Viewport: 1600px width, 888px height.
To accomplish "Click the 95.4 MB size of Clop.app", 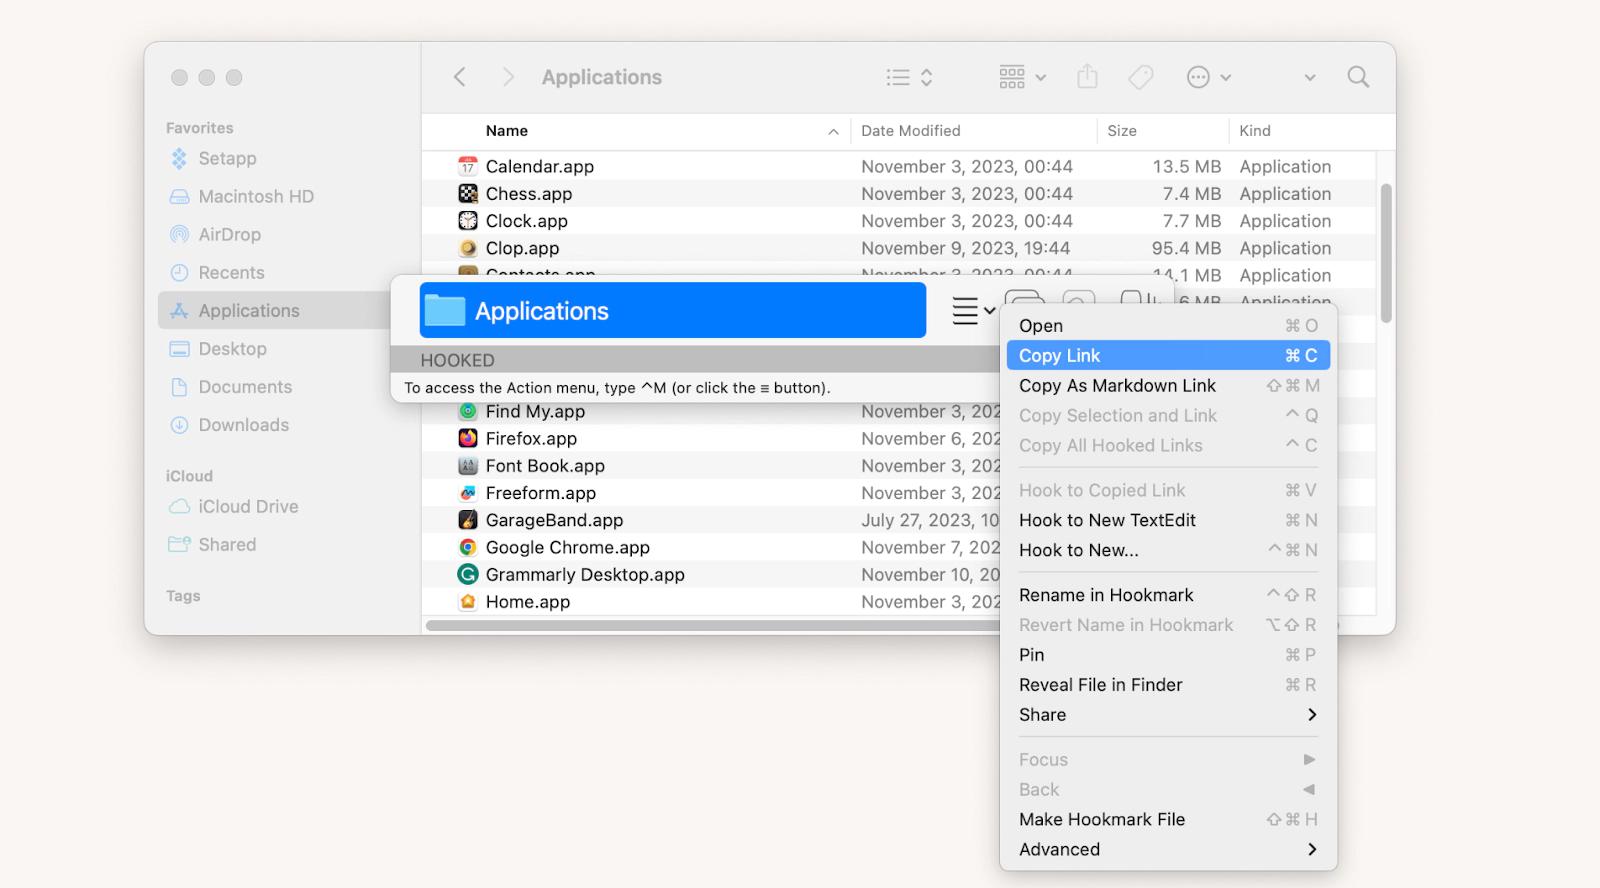I will coord(1186,248).
